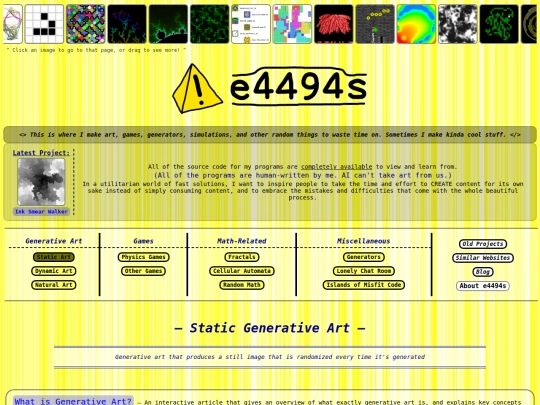The width and height of the screenshot is (540, 405).
Task: Open the green pixel creature thumbnail
Action: (499, 24)
